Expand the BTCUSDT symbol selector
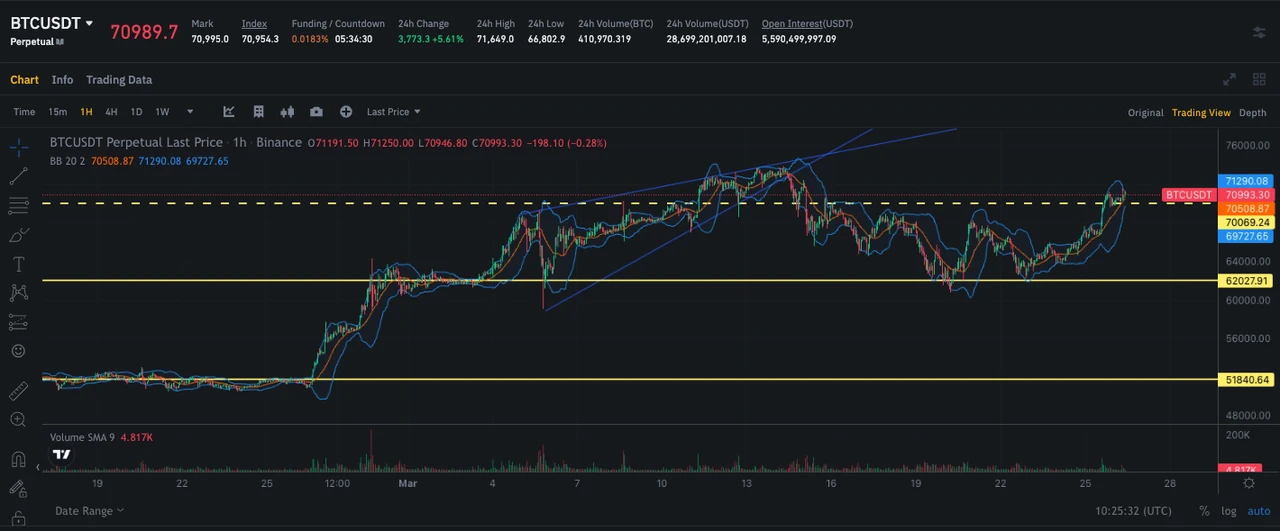Screen dimensions: 1280x531 pyautogui.click(x=89, y=23)
